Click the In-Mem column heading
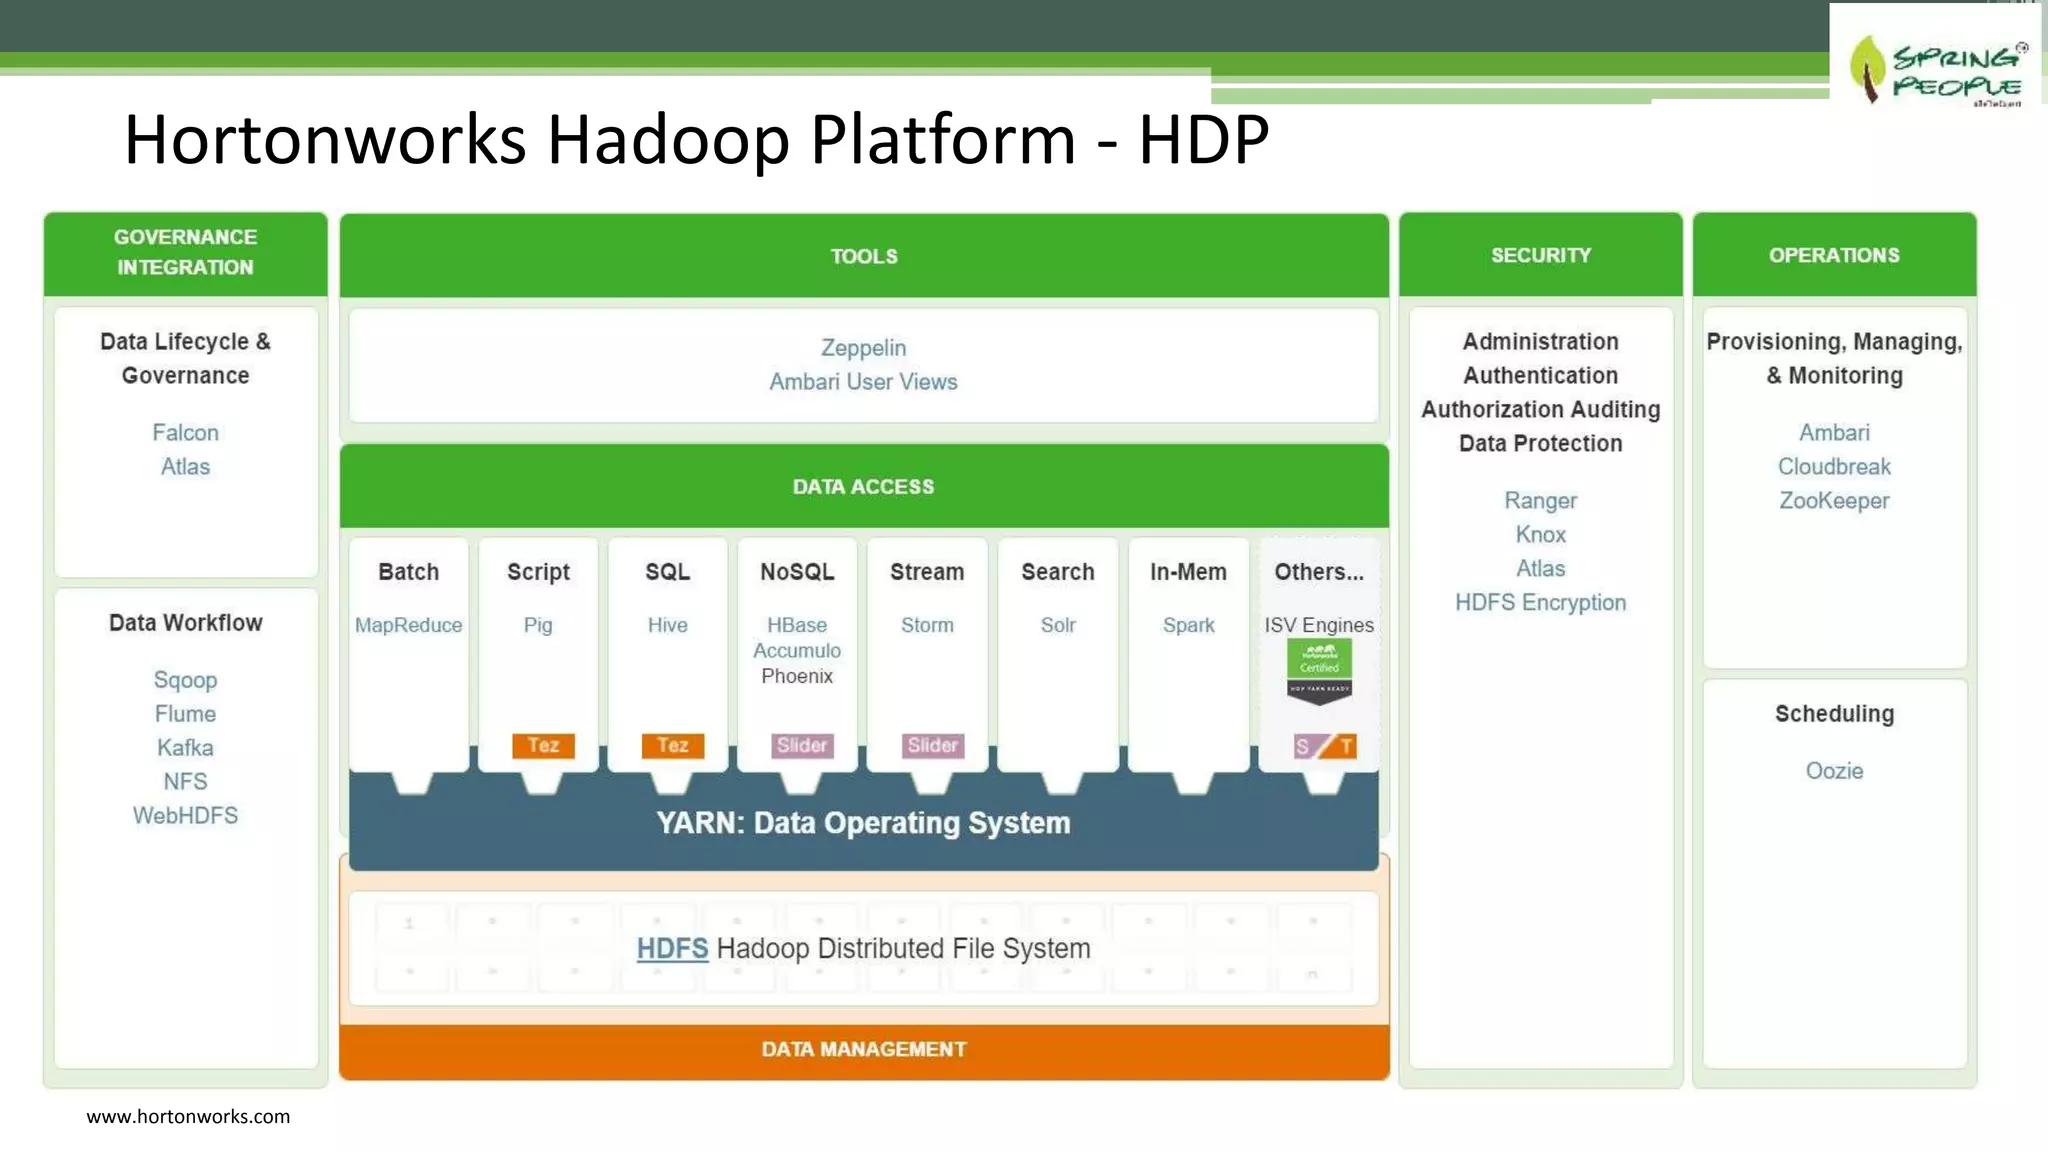 (x=1188, y=572)
